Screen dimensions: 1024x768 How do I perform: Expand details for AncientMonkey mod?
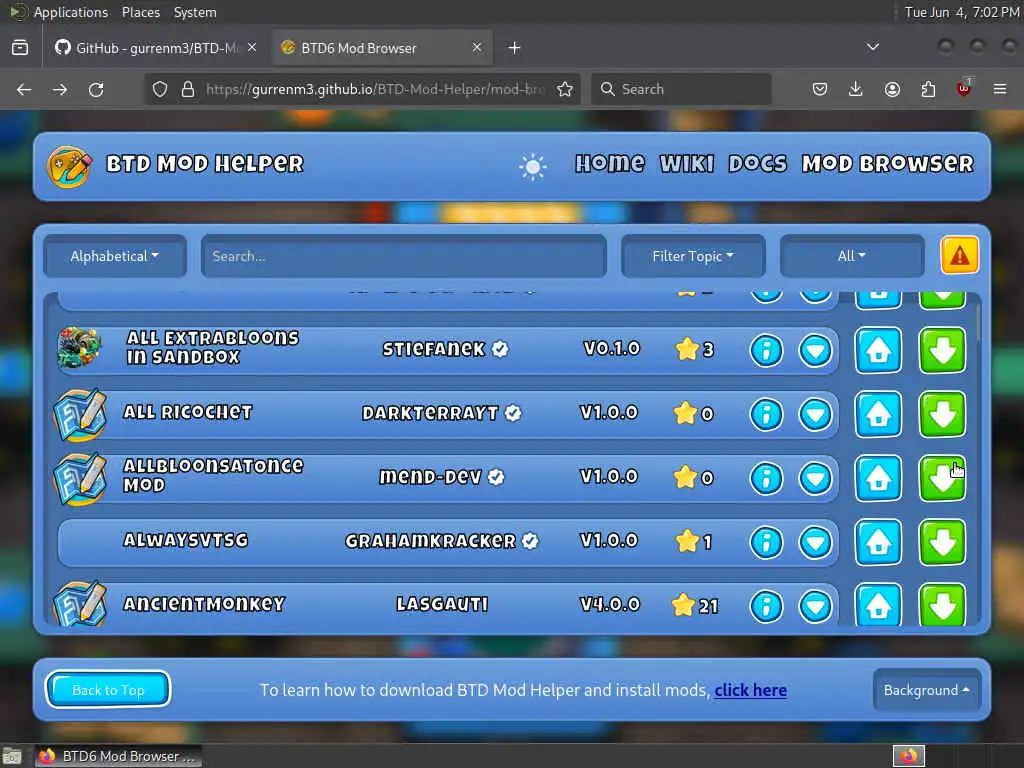[x=816, y=606]
